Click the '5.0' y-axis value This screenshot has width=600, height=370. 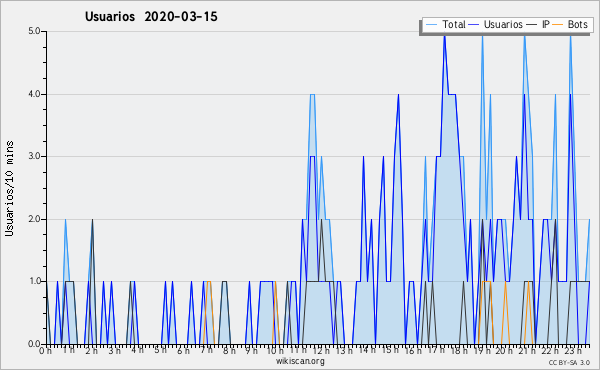click(34, 31)
